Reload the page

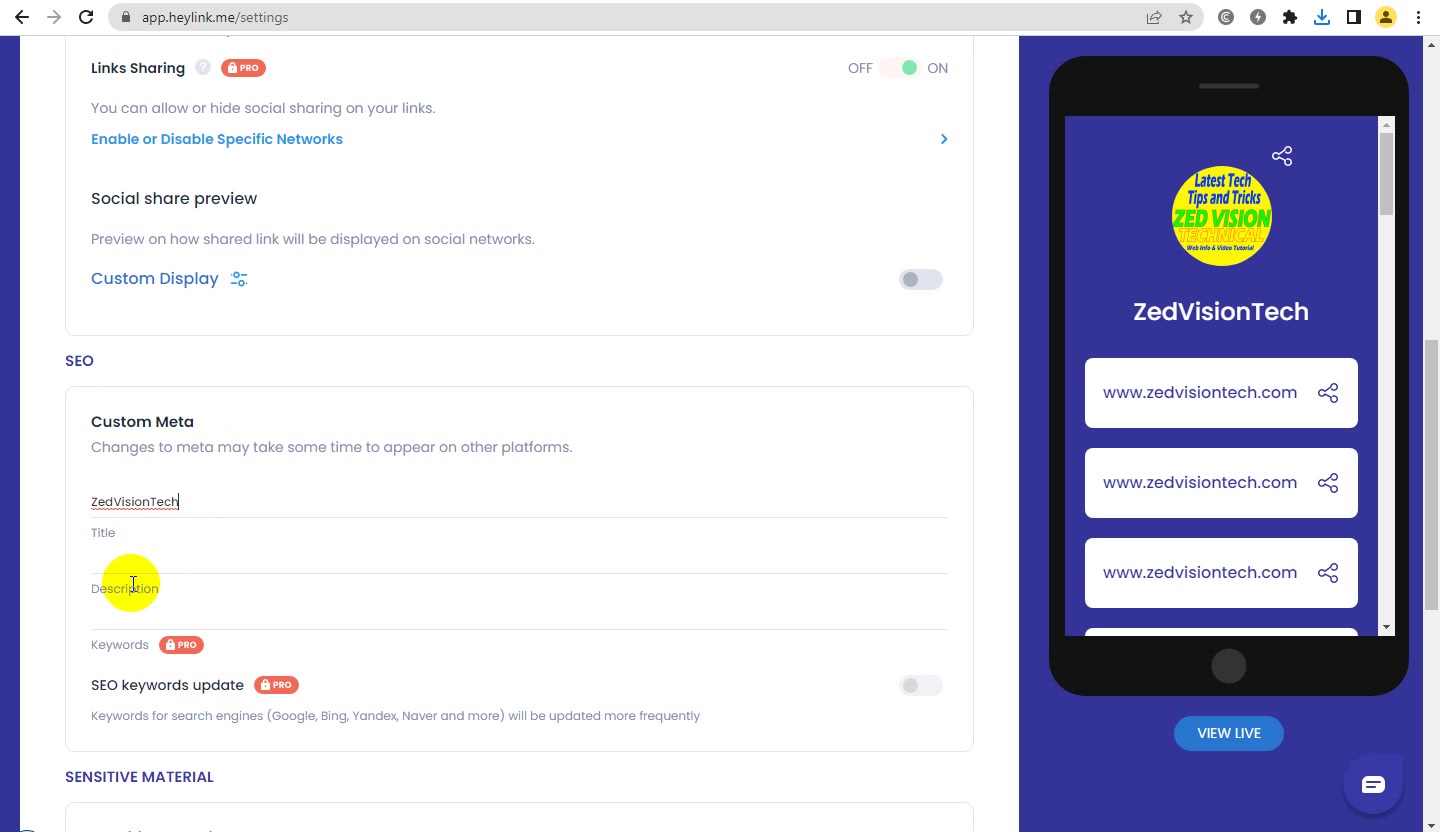[86, 17]
